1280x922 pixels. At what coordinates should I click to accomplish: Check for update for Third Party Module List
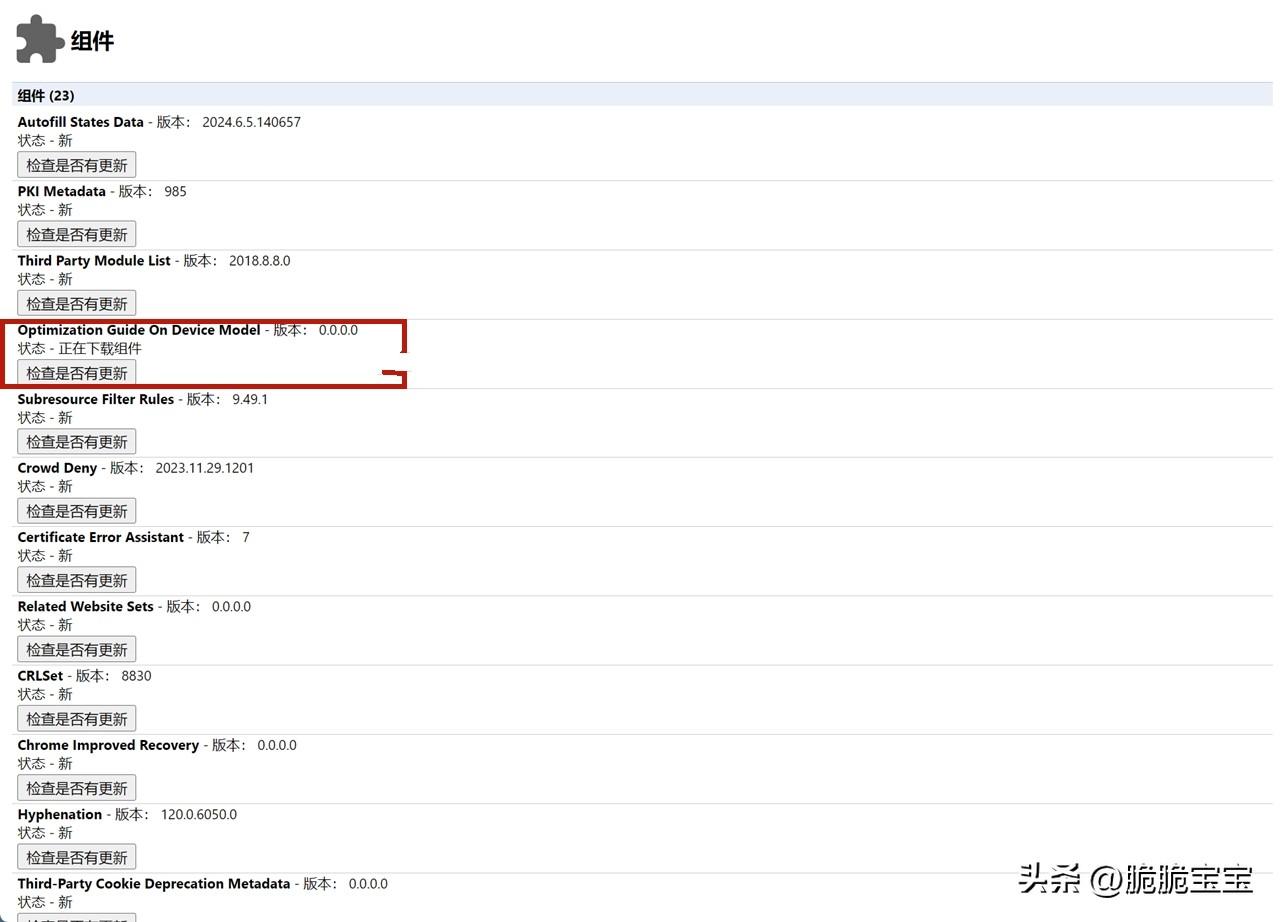tap(77, 303)
